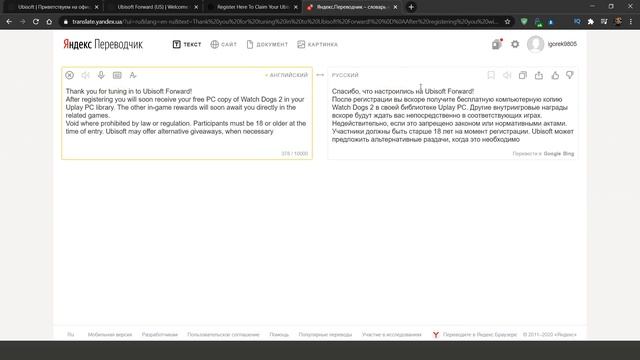Share the translation

(x=539, y=75)
